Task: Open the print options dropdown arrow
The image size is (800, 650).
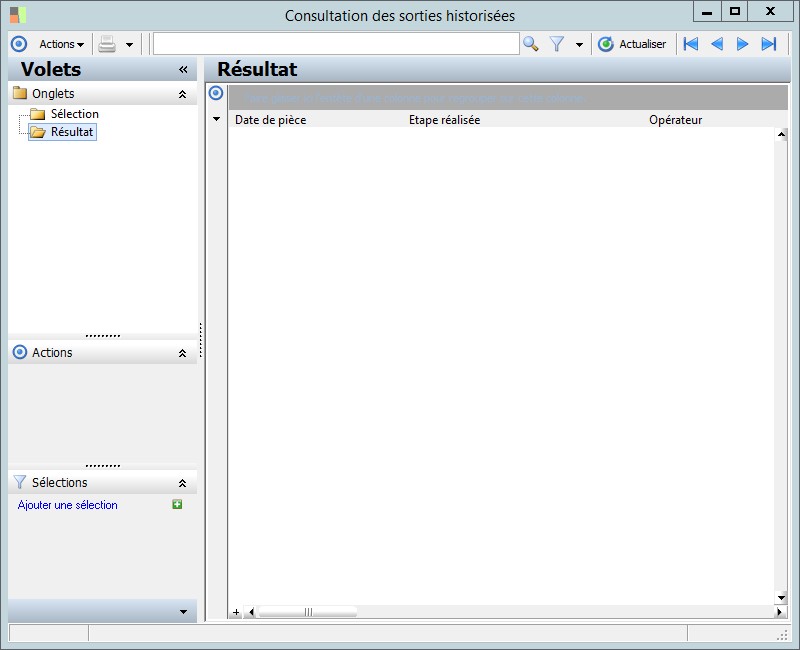Action: [130, 45]
